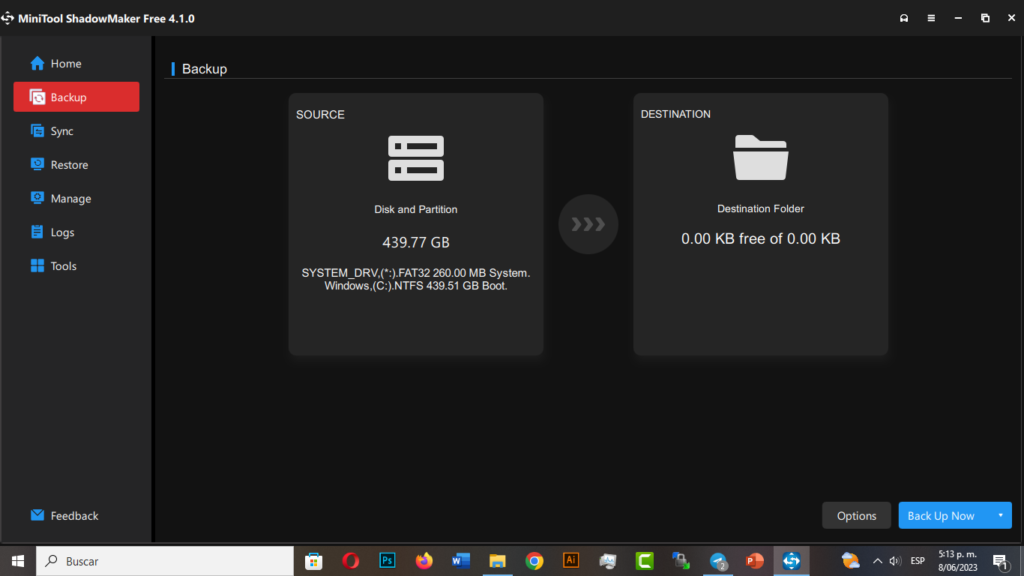Open the Manage section
This screenshot has height=576, width=1024.
pos(70,199)
